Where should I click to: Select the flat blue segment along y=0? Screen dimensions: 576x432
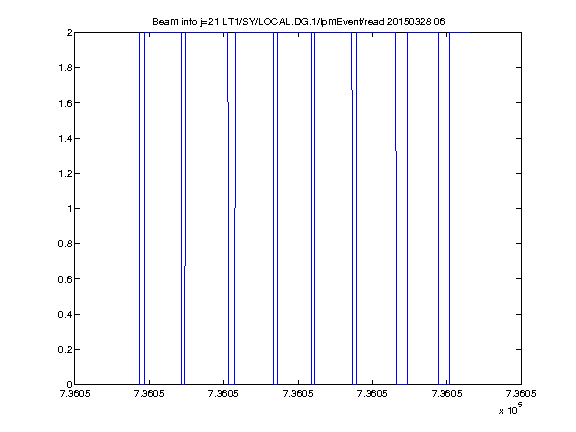(x=402, y=384)
